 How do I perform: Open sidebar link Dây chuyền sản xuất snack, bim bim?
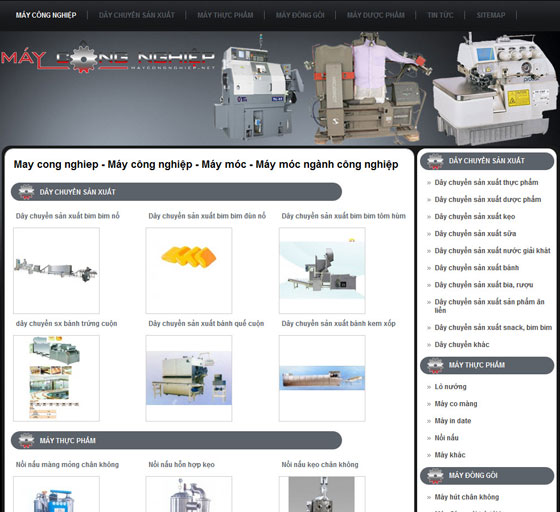click(x=493, y=327)
